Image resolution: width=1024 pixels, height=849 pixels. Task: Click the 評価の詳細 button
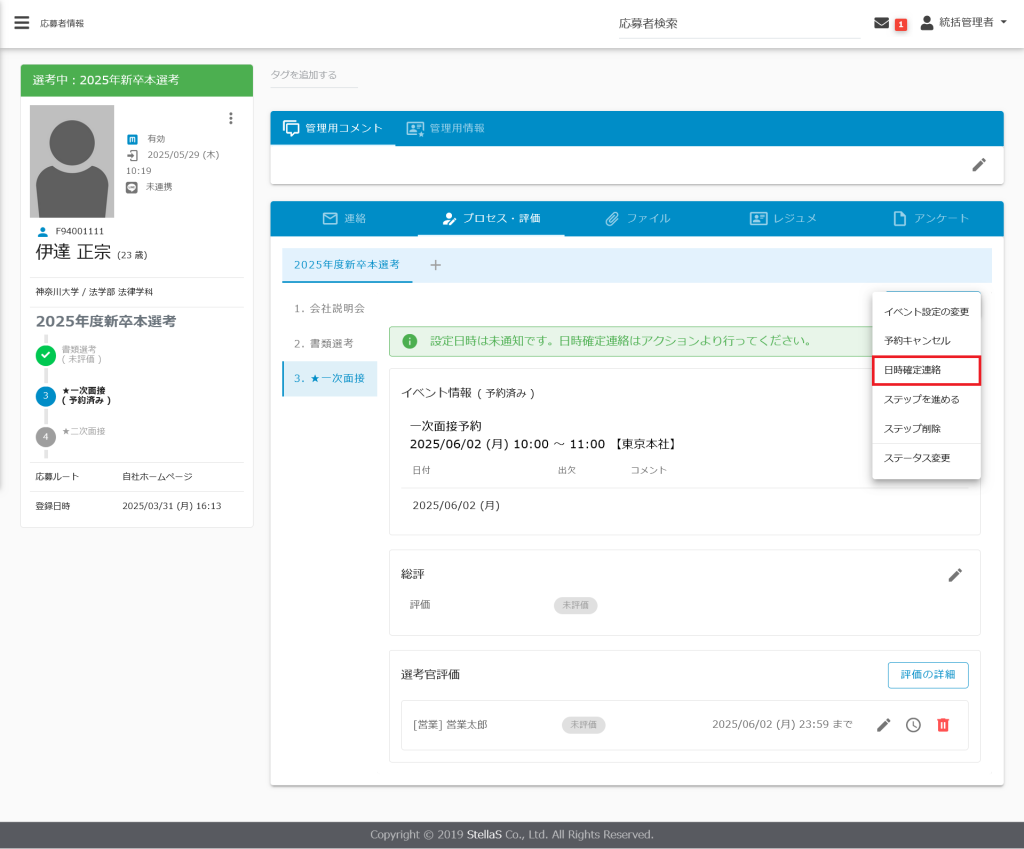pyautogui.click(x=927, y=675)
